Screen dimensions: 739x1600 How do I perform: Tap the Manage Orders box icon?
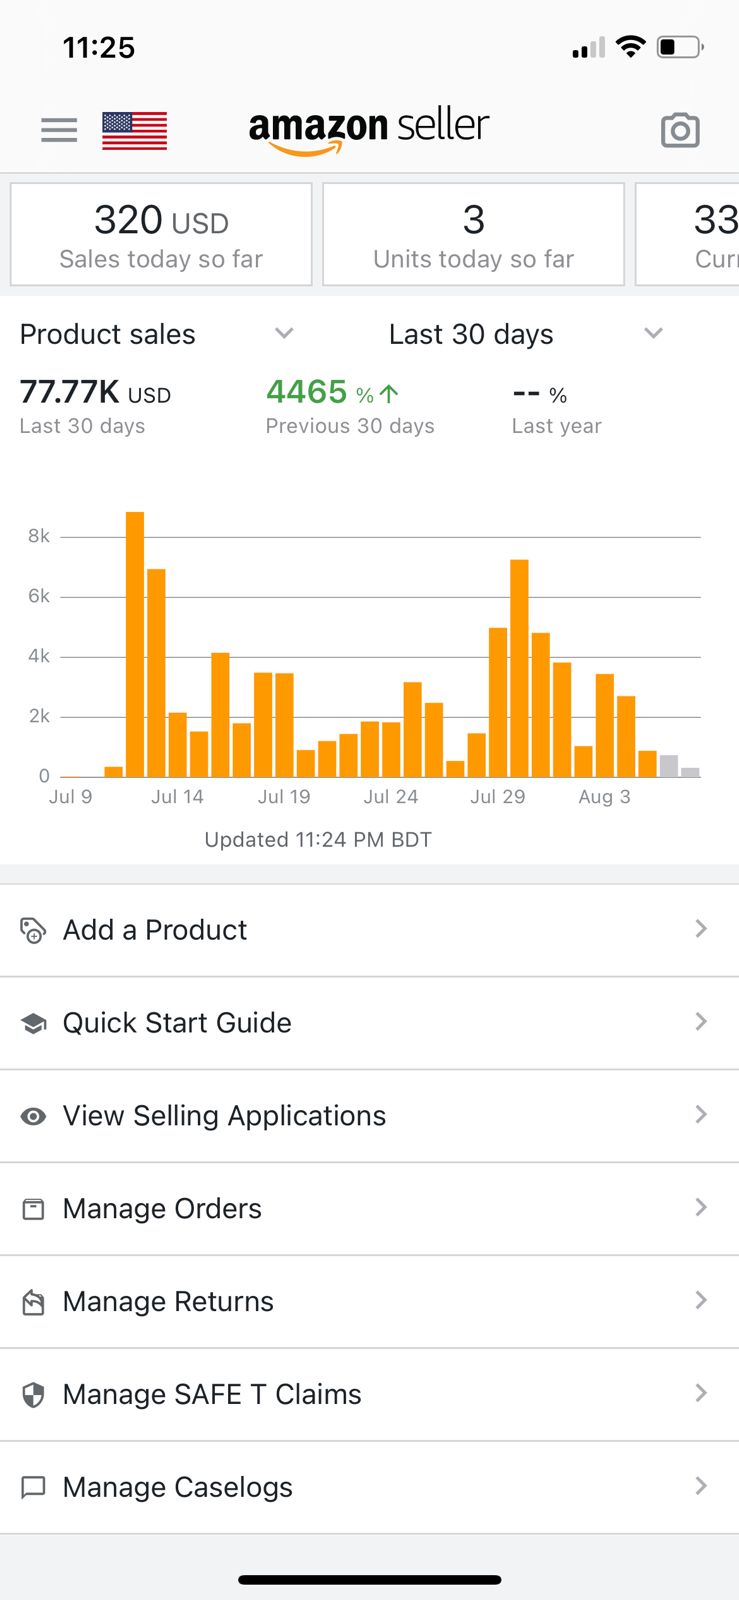pyautogui.click(x=33, y=1209)
